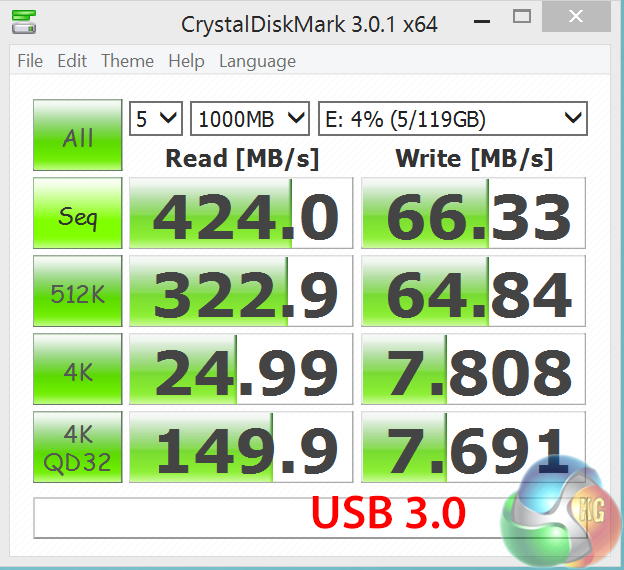This screenshot has width=624, height=570.
Task: Start the 4K benchmark test
Action: click(x=78, y=369)
